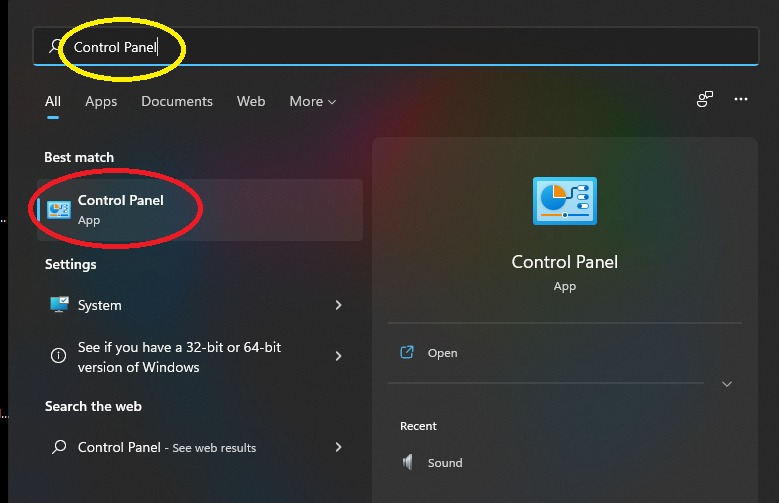Click the web search magnifier icon
This screenshot has height=503, width=779.
pyautogui.click(x=59, y=447)
